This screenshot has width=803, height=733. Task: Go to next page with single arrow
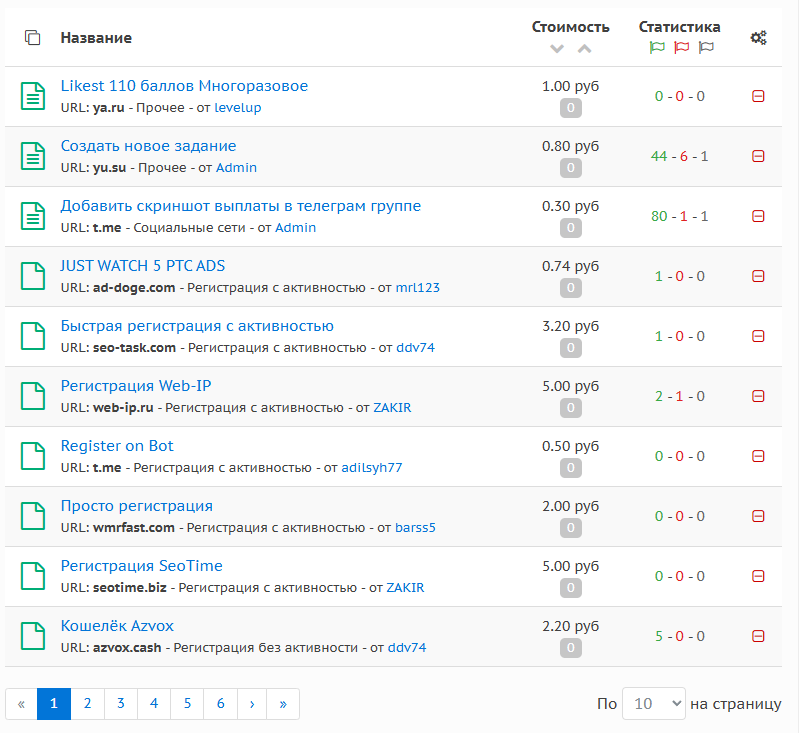pos(251,704)
